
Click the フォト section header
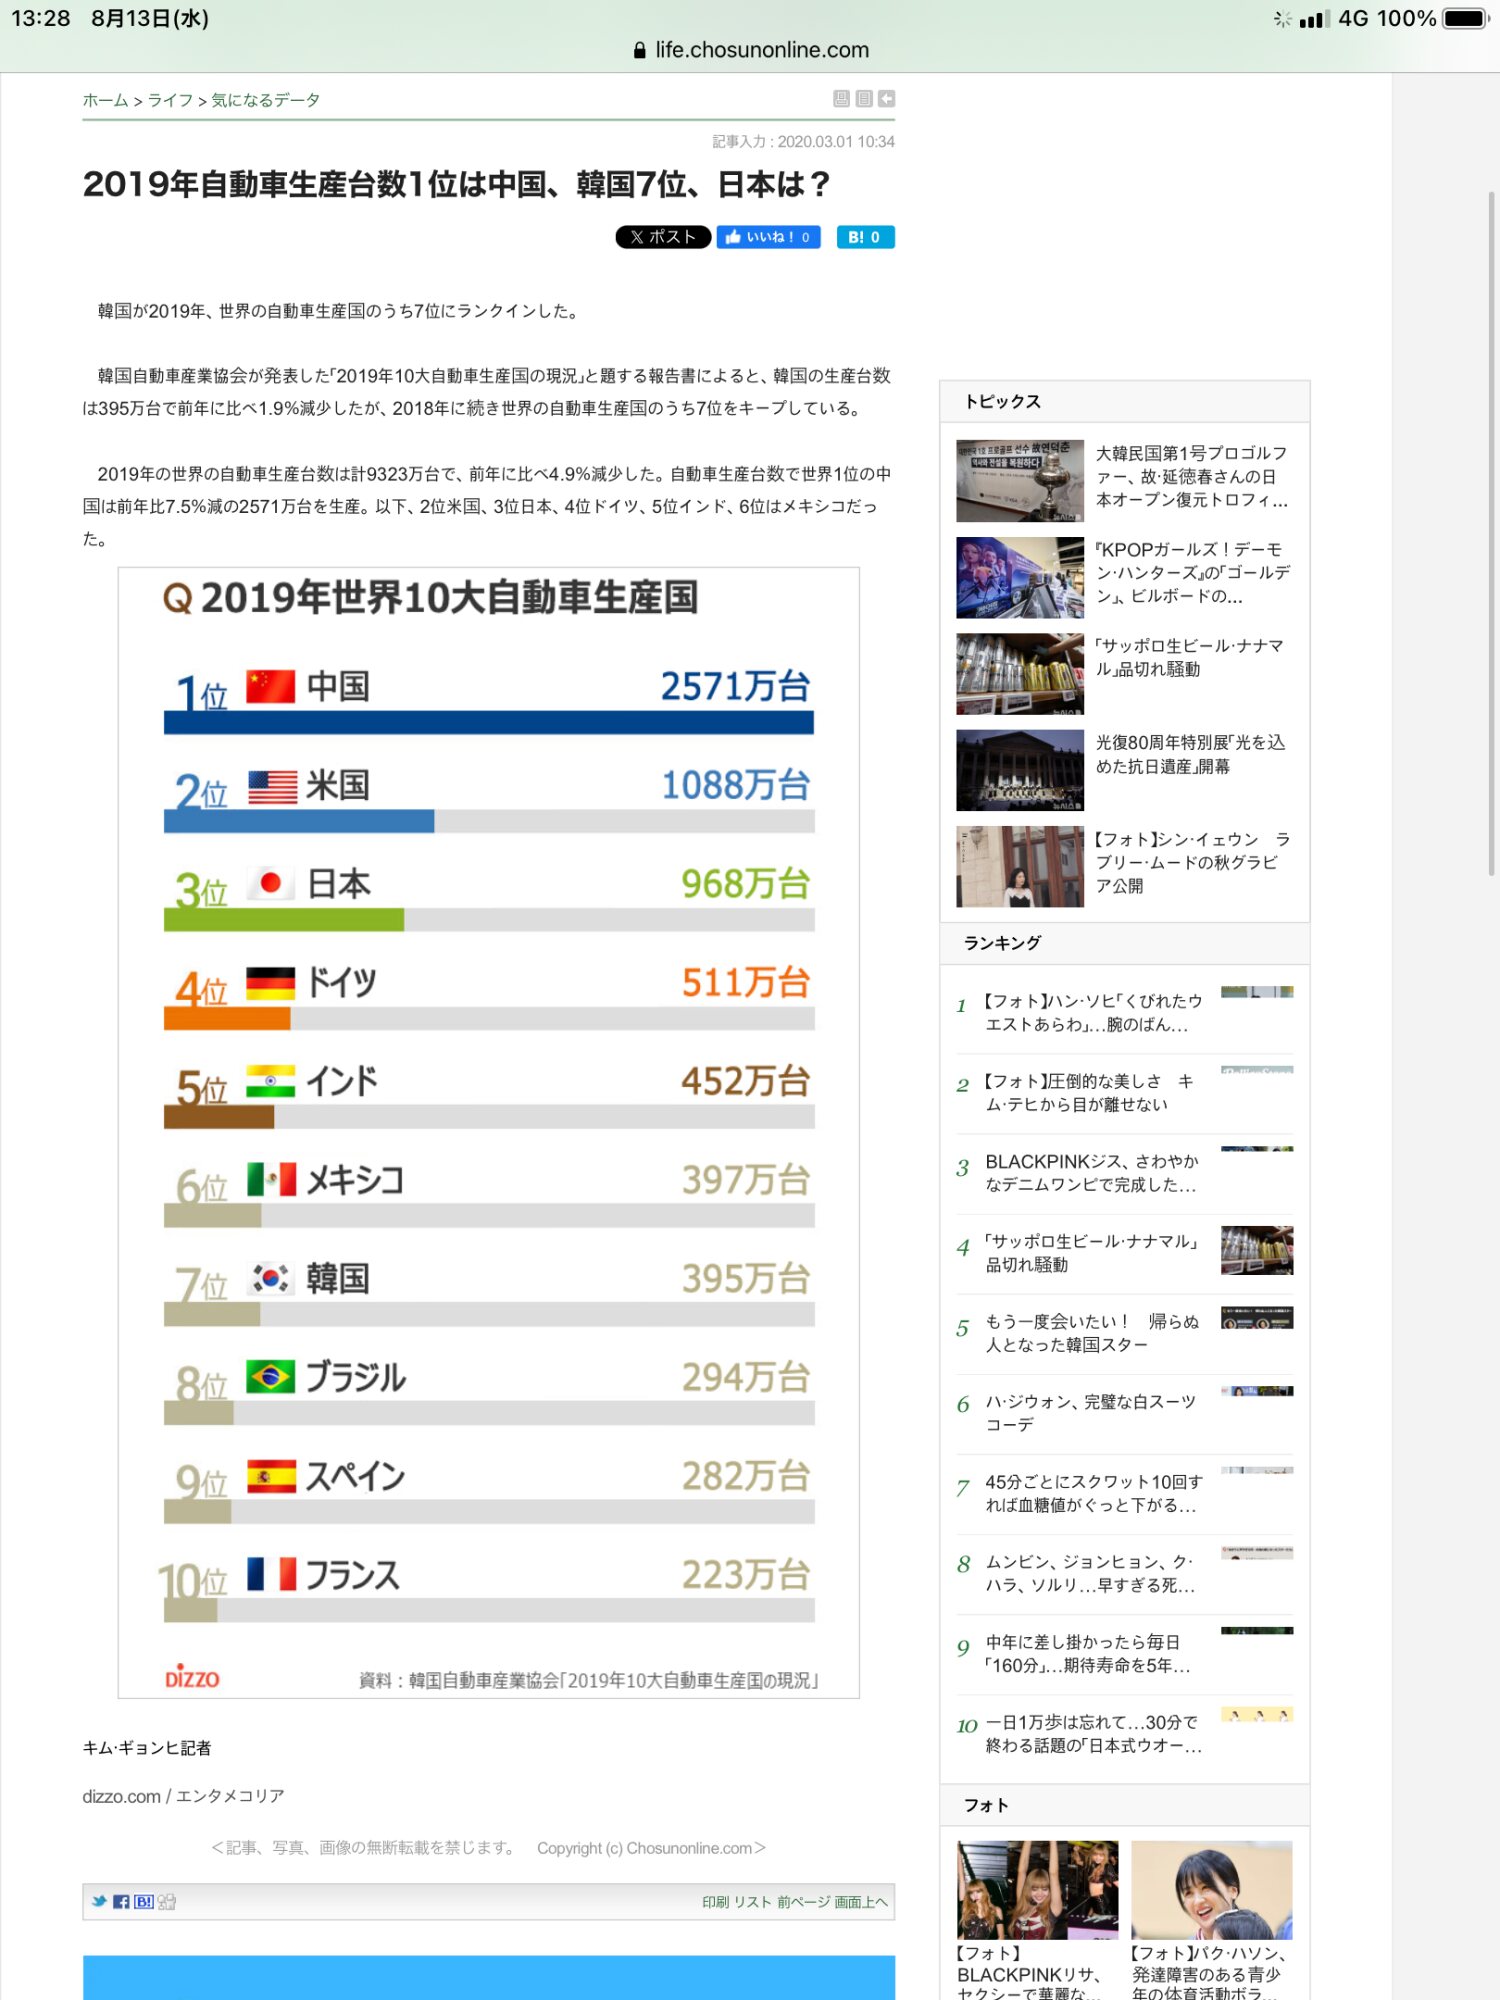(1125, 1805)
